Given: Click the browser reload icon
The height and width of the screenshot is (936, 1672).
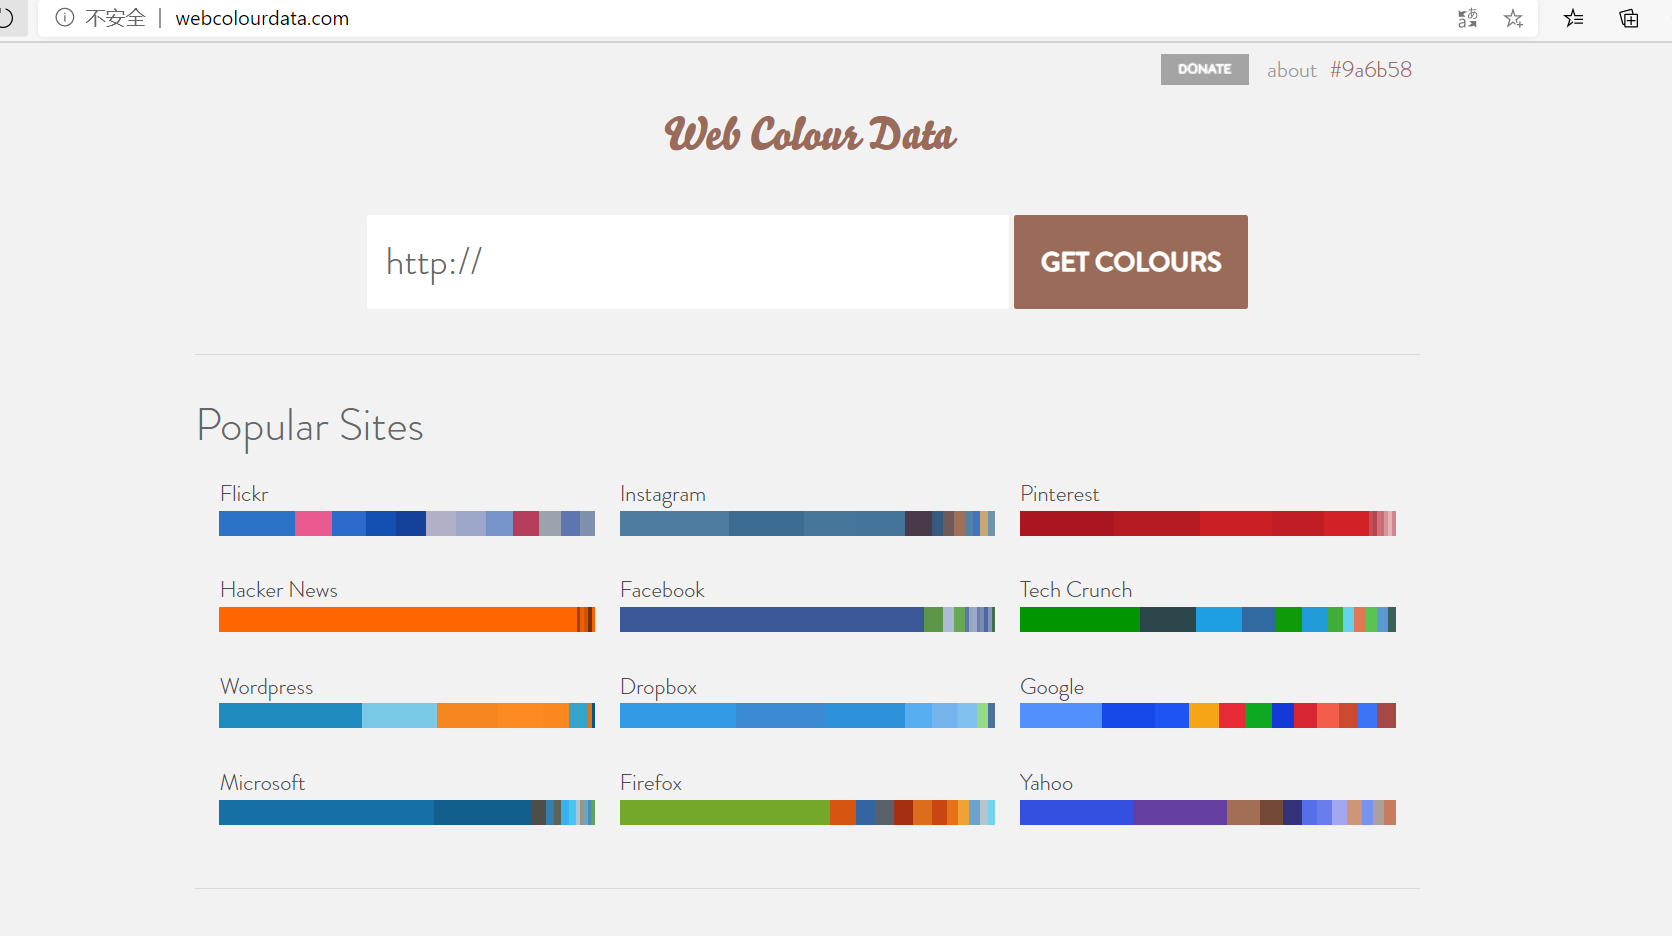Looking at the screenshot, I should click(5, 18).
